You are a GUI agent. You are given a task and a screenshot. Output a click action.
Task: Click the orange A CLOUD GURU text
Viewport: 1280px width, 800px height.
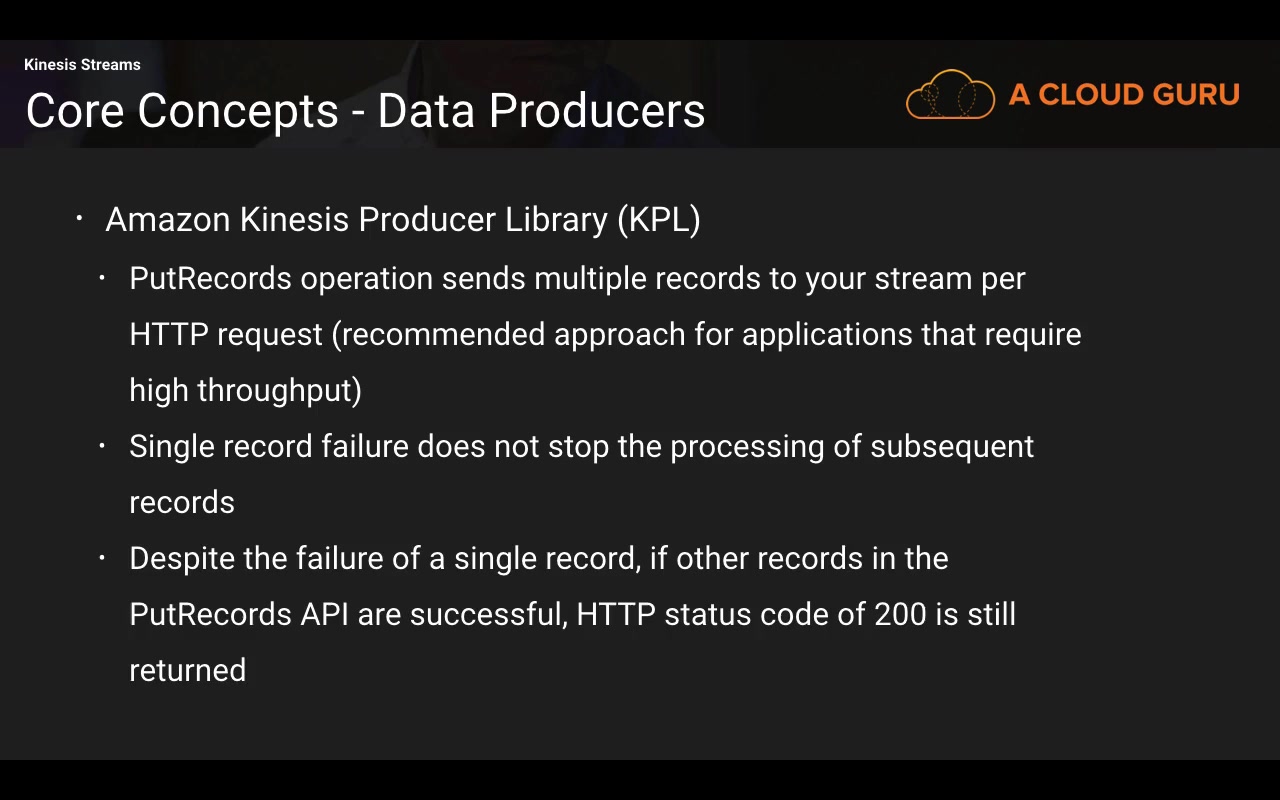pyautogui.click(x=1124, y=95)
